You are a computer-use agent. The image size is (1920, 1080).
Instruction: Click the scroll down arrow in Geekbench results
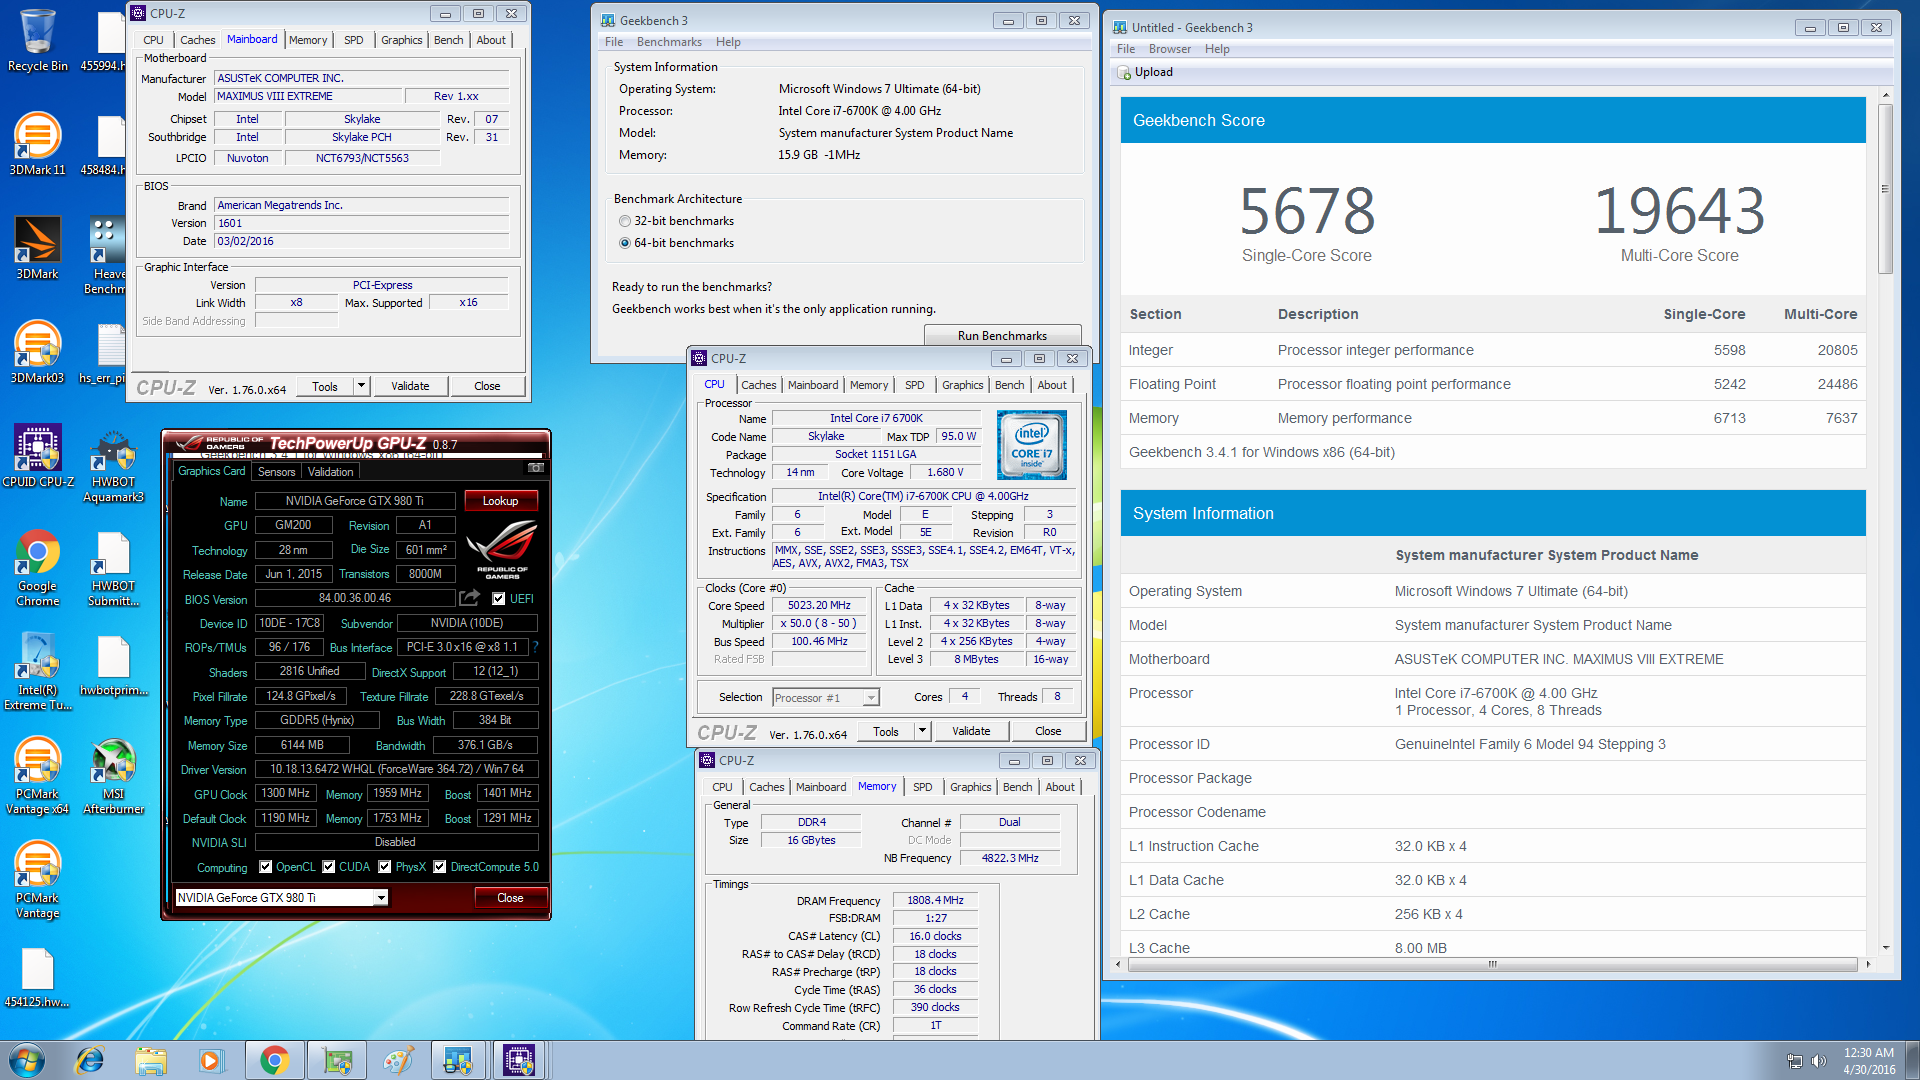tap(1885, 947)
